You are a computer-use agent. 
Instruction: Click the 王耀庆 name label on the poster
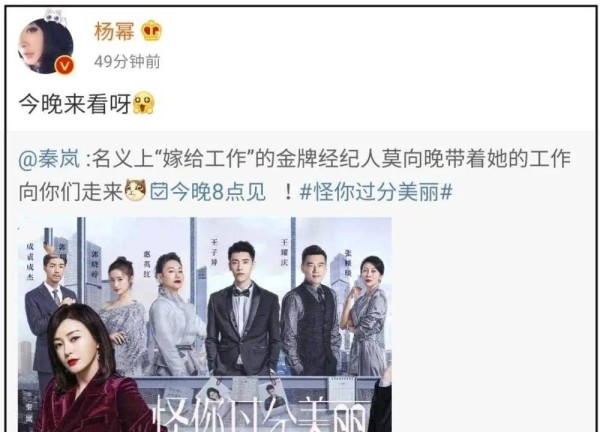284,253
